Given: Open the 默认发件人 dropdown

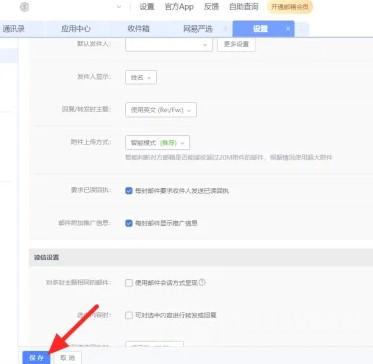Looking at the screenshot, I should click(x=169, y=45).
